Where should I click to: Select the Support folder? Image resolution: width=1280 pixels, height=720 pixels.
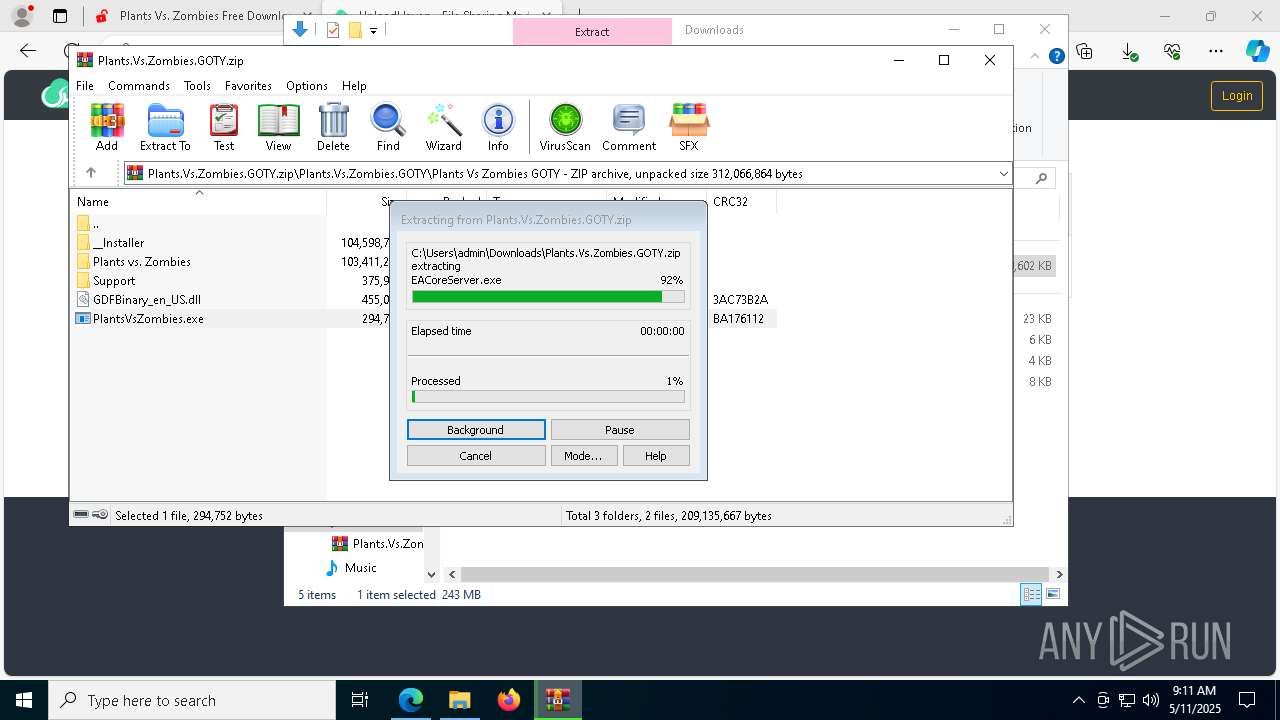point(114,281)
